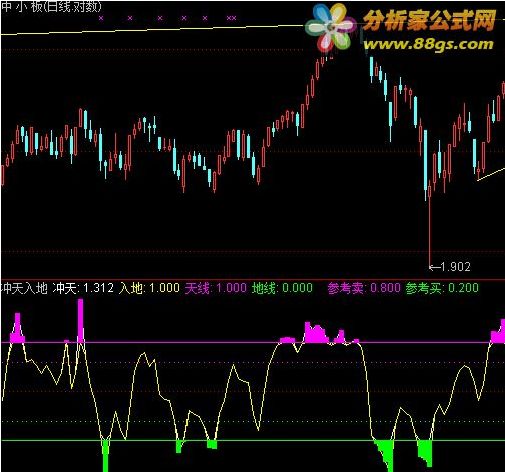Click the 天线: 1.000 magenta label

click(x=216, y=288)
